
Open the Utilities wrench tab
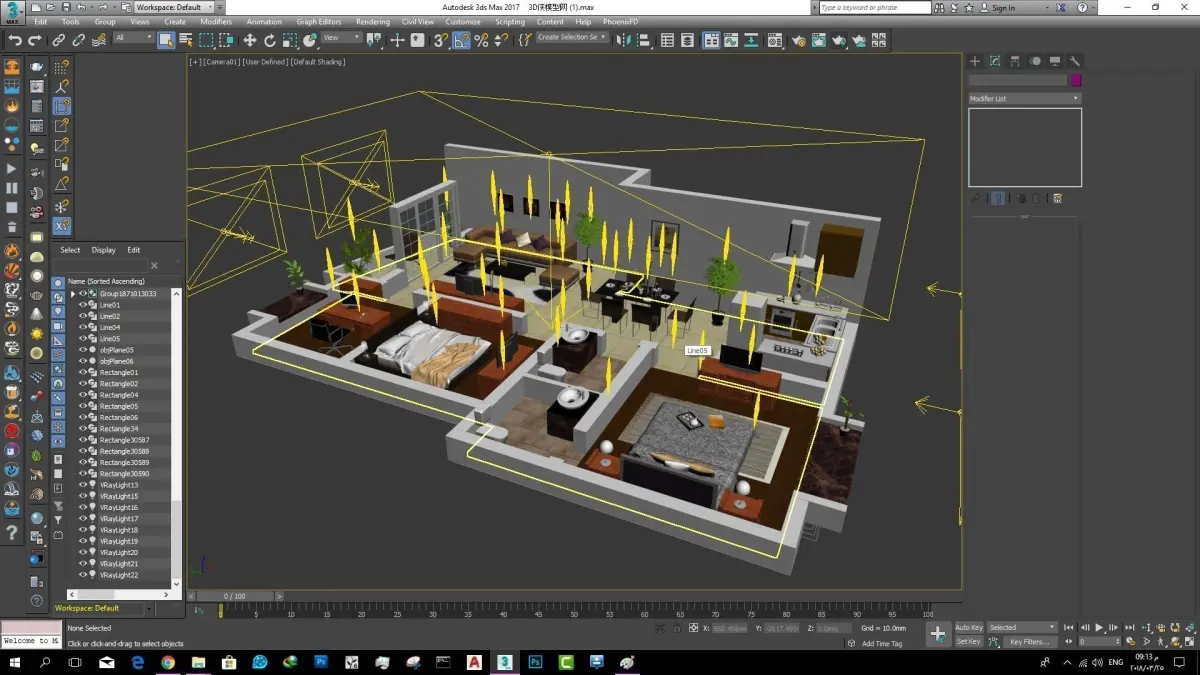[1075, 61]
